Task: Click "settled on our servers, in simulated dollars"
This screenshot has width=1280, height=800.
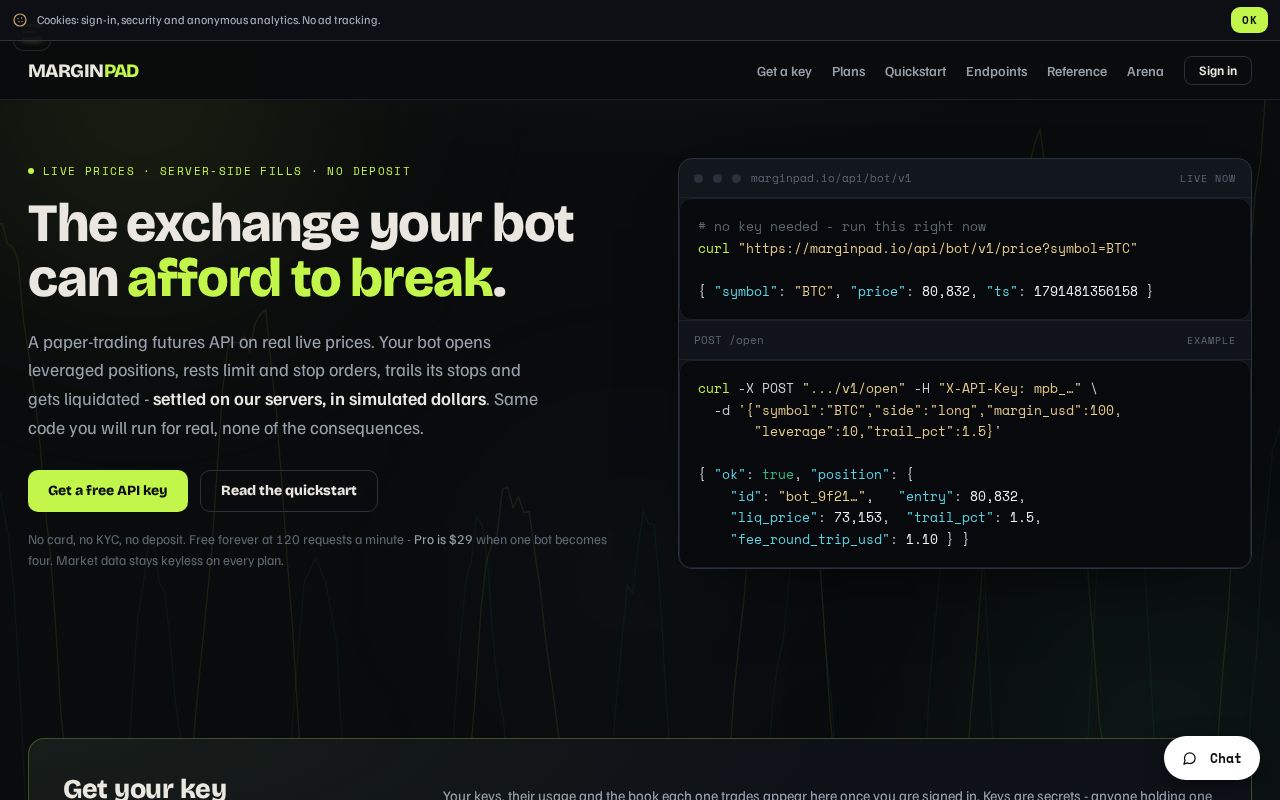Action: [319, 399]
